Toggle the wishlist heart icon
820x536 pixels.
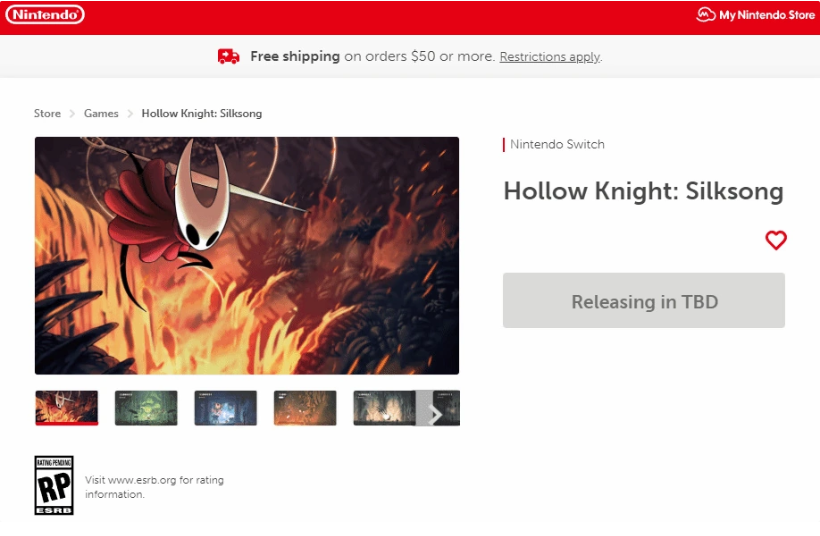coord(776,240)
